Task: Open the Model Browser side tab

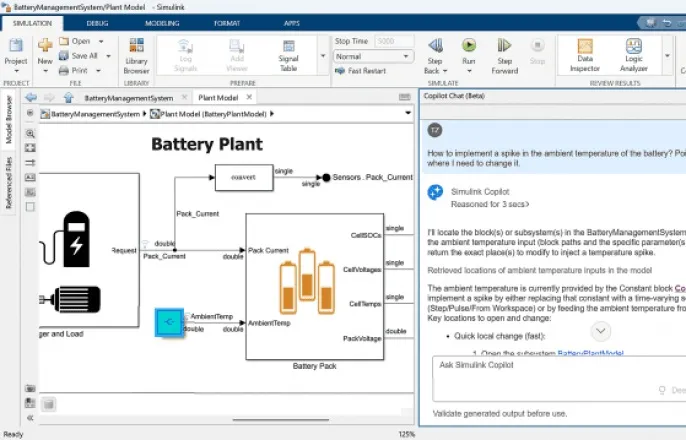Action: point(8,119)
